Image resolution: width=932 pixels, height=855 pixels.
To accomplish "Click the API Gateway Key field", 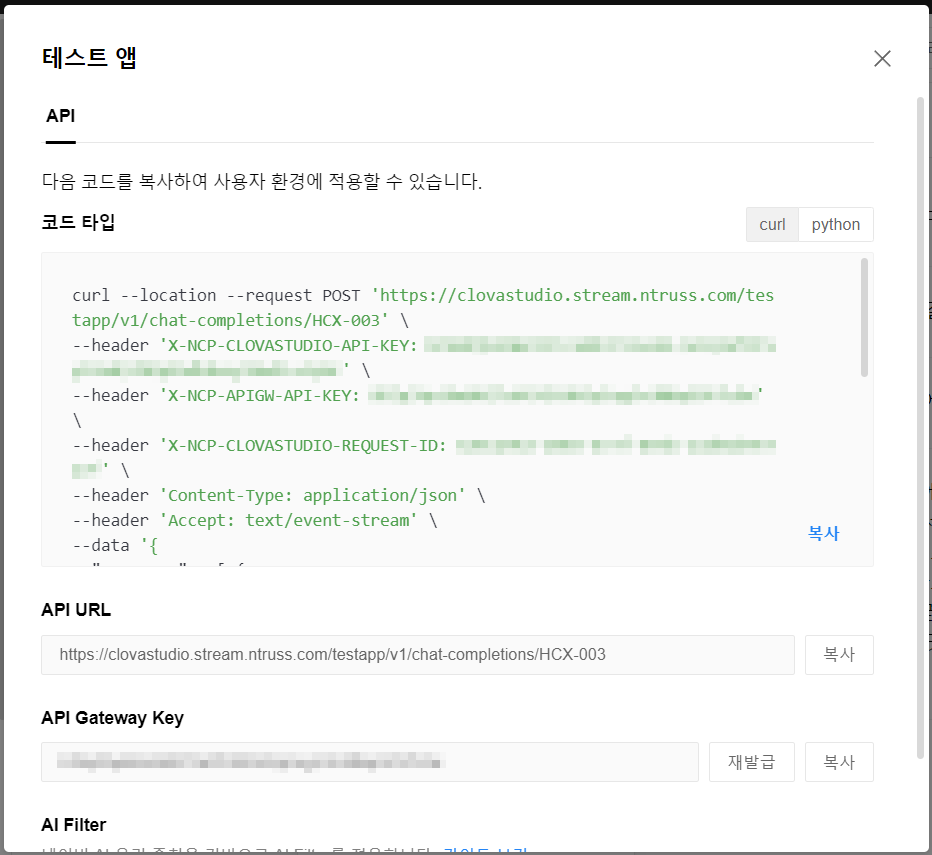I will tap(370, 762).
